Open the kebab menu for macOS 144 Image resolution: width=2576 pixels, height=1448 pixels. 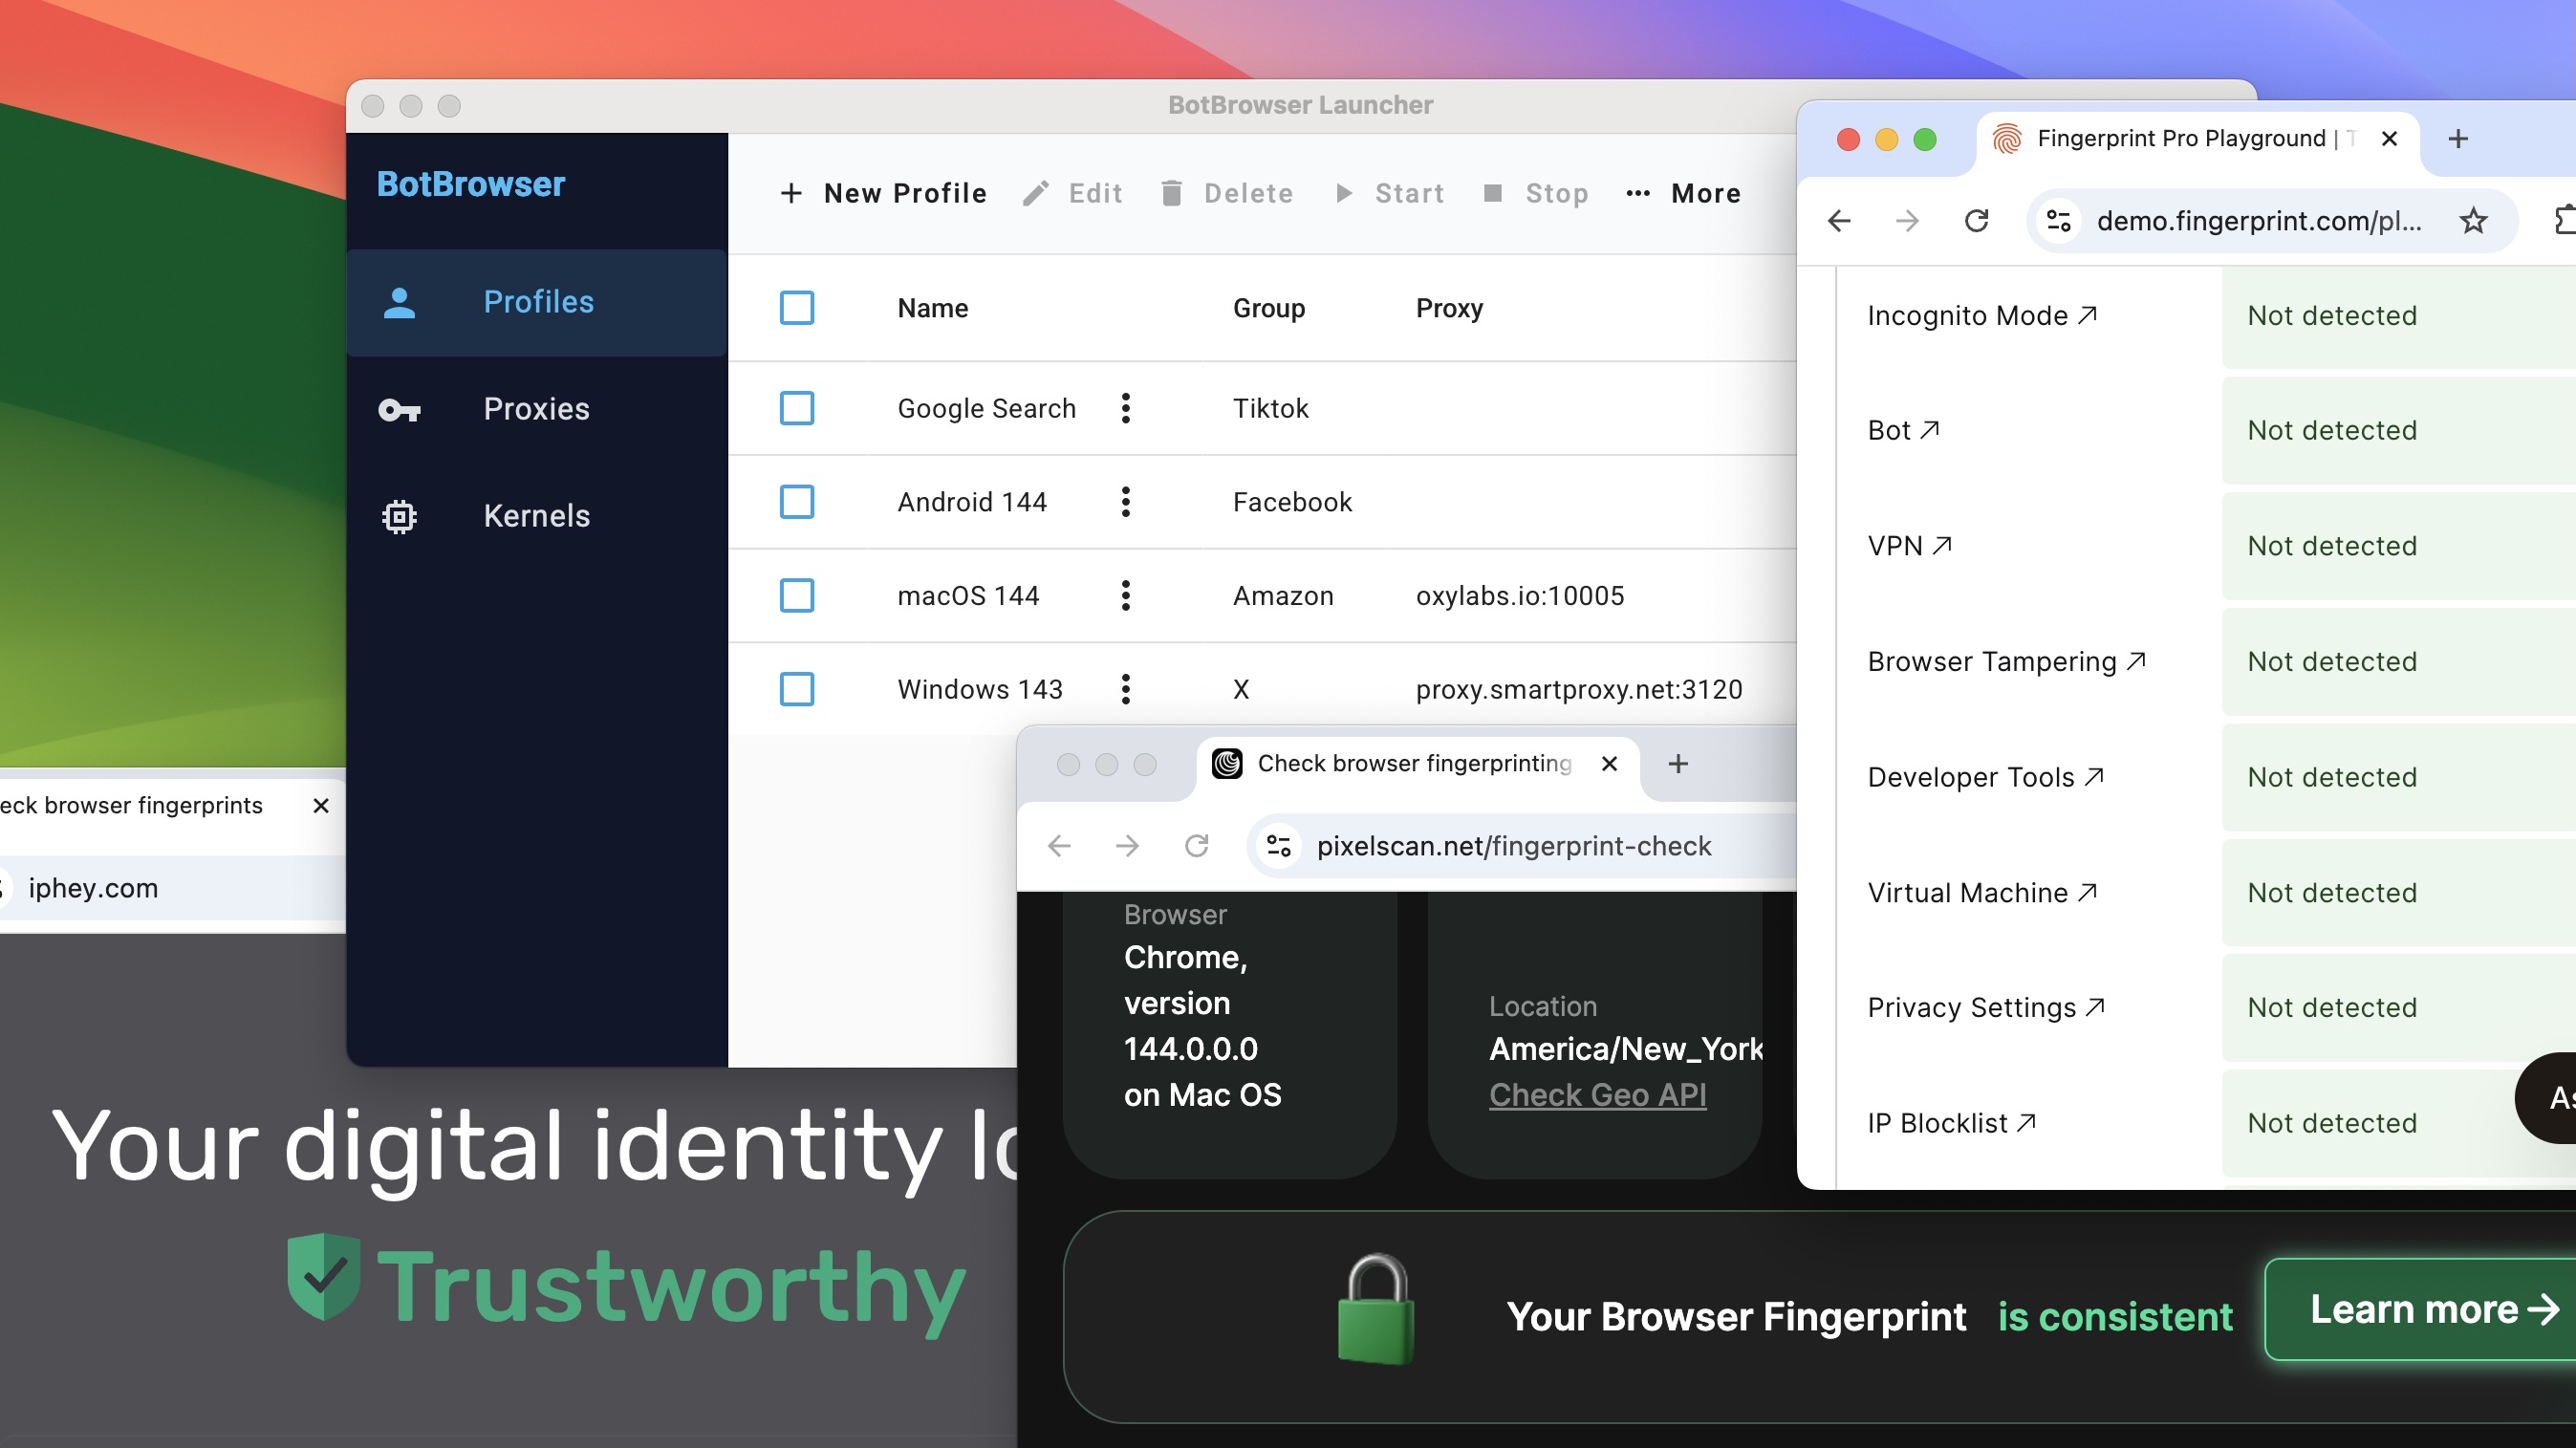(x=1125, y=595)
